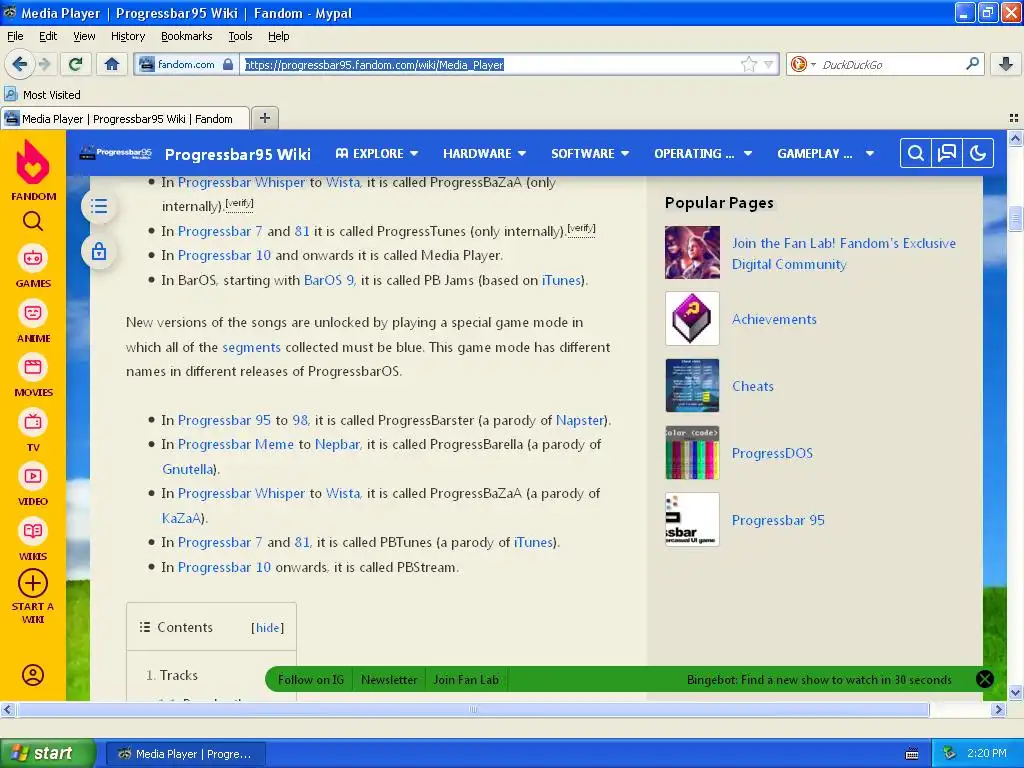The height and width of the screenshot is (768, 1024).
Task: Open Fandom Movies section
Action: [33, 375]
